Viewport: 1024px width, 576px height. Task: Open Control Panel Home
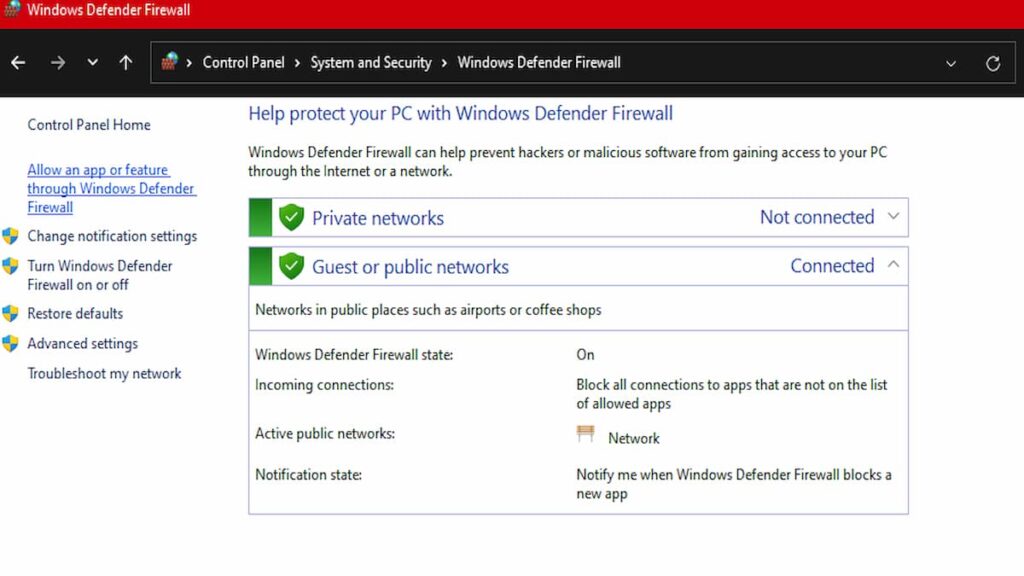tap(89, 125)
